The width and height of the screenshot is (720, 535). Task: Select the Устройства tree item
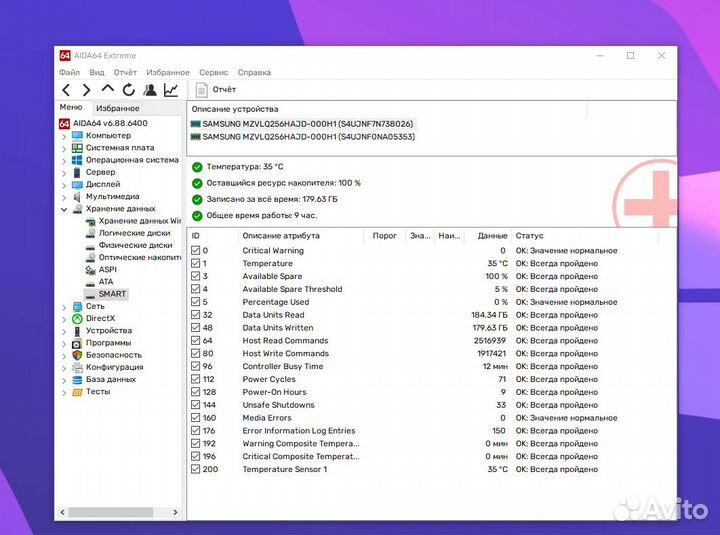(102, 330)
